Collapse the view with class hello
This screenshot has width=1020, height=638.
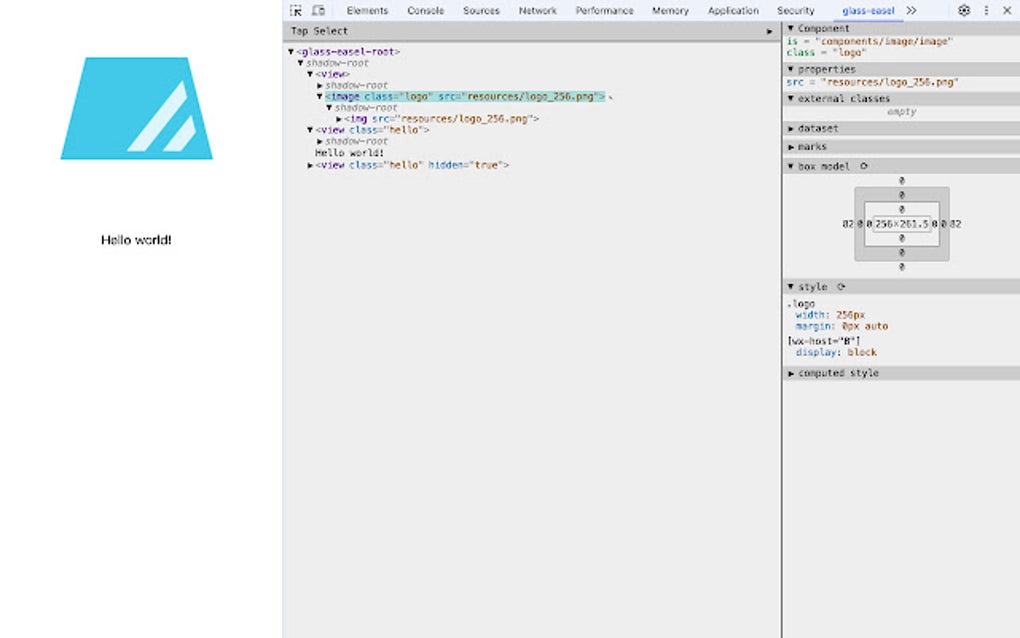pos(309,129)
